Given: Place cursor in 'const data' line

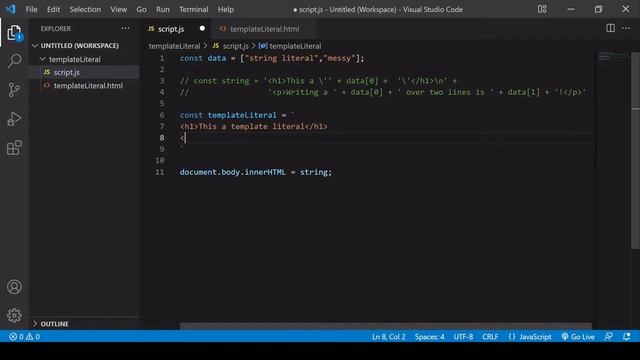Looking at the screenshot, I should [x=272, y=58].
